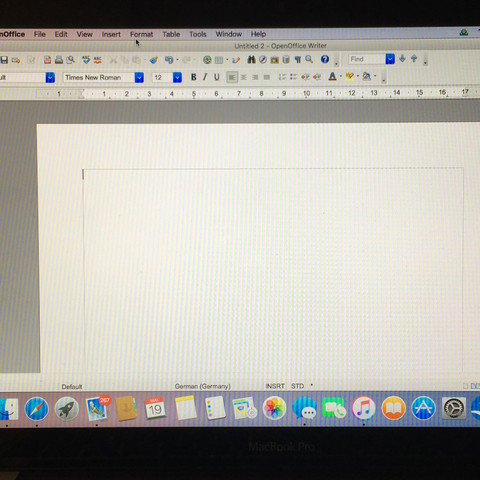Click German (Germany) language in status bar

click(202, 386)
